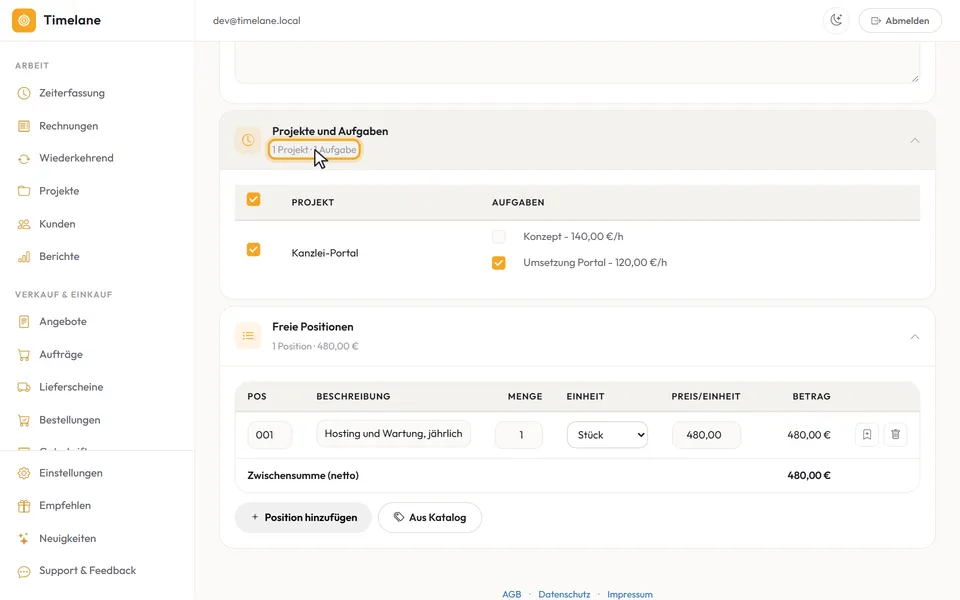The width and height of the screenshot is (960, 600).
Task: Click the text area resize handle
Action: coord(915,78)
